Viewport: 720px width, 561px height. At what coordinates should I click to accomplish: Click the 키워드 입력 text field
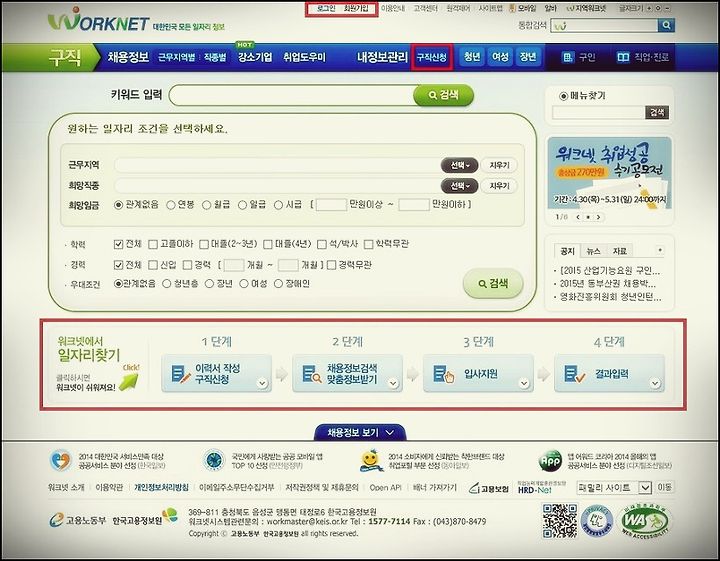[x=292, y=95]
